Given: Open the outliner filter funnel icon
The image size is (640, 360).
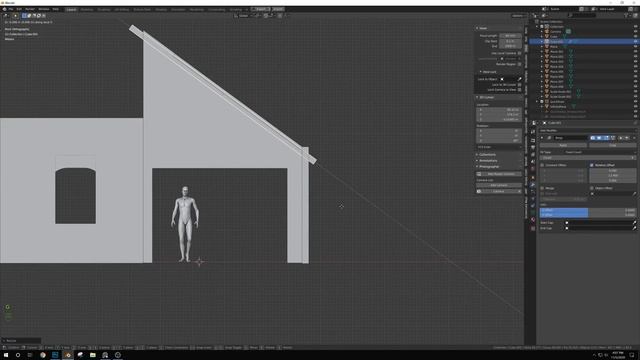Looking at the screenshot, I should tap(627, 15).
